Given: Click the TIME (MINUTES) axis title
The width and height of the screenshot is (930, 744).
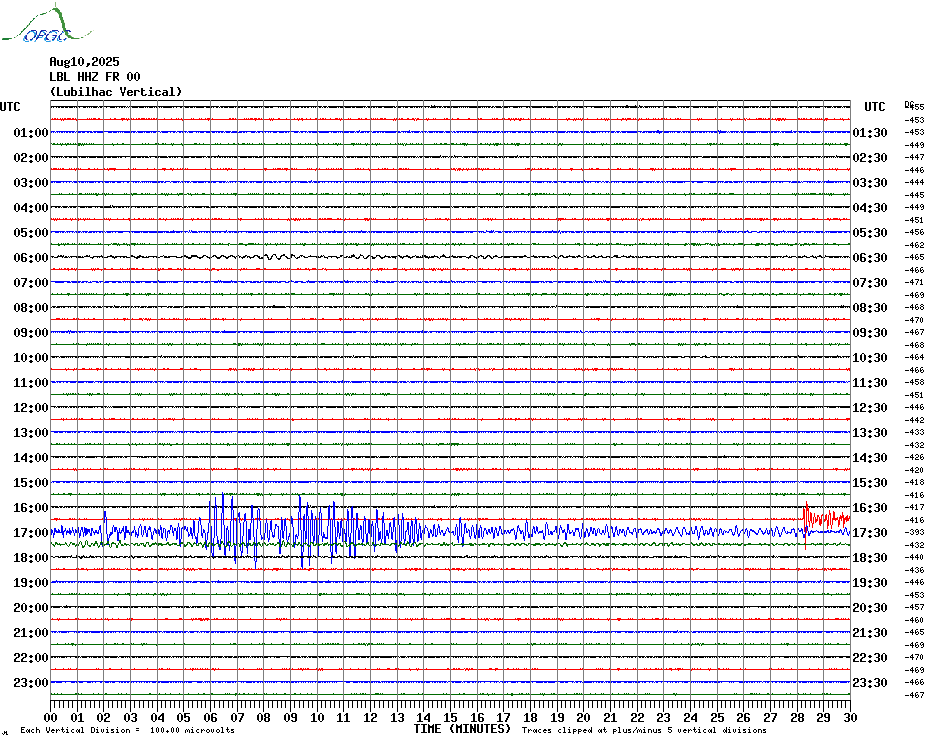Looking at the screenshot, I should point(462,729).
